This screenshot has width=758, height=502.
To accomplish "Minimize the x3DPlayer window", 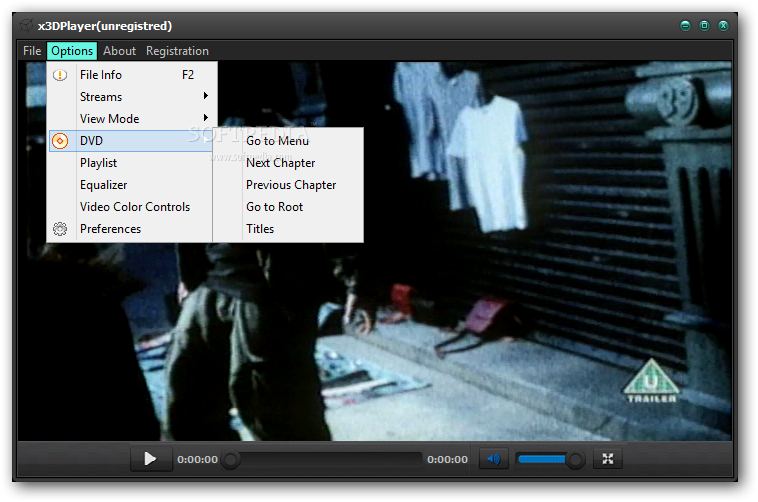I will (x=685, y=26).
